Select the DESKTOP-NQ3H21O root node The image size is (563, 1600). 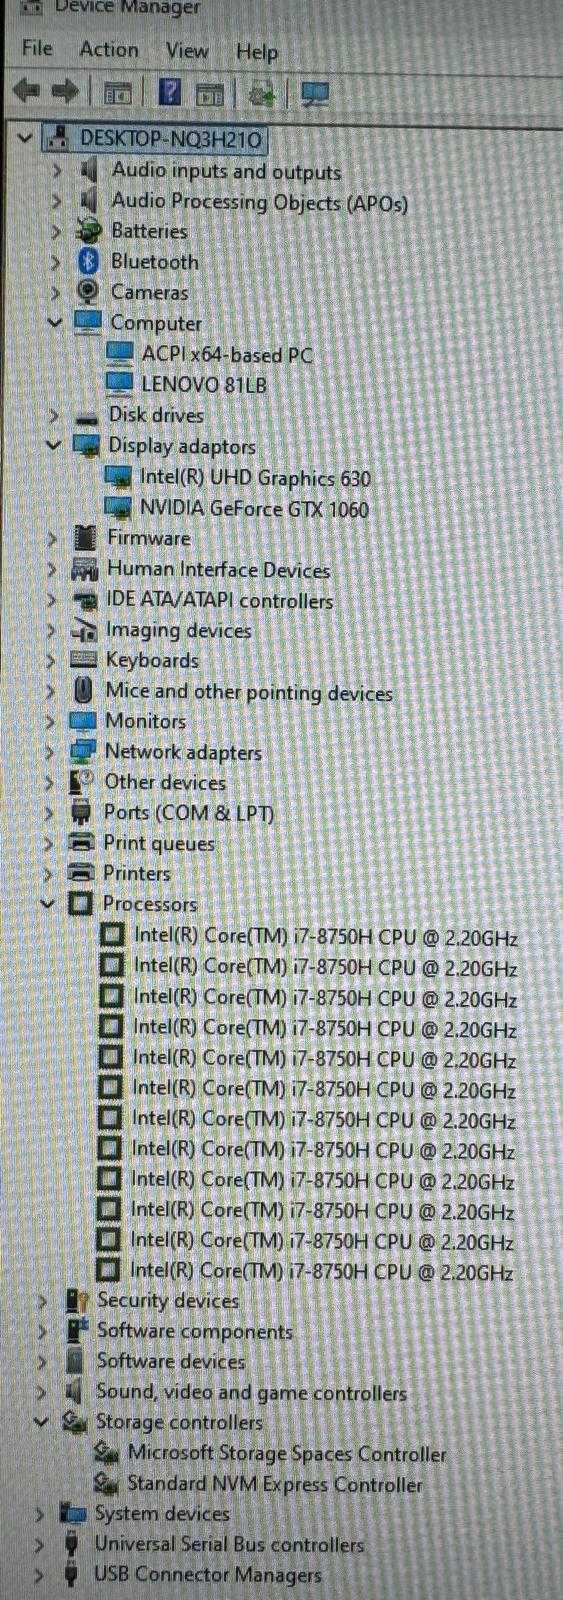coord(172,139)
